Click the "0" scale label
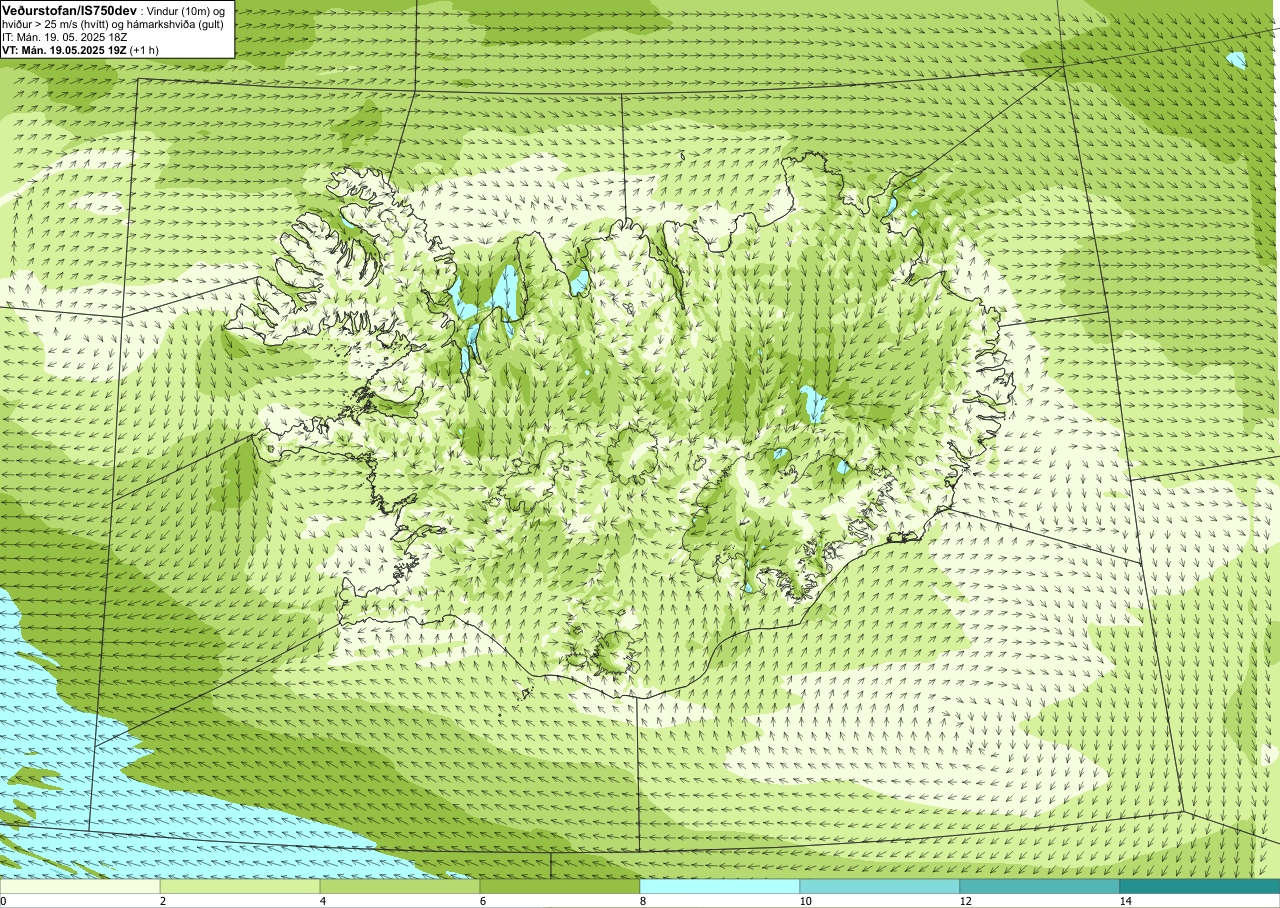 pos(3,901)
